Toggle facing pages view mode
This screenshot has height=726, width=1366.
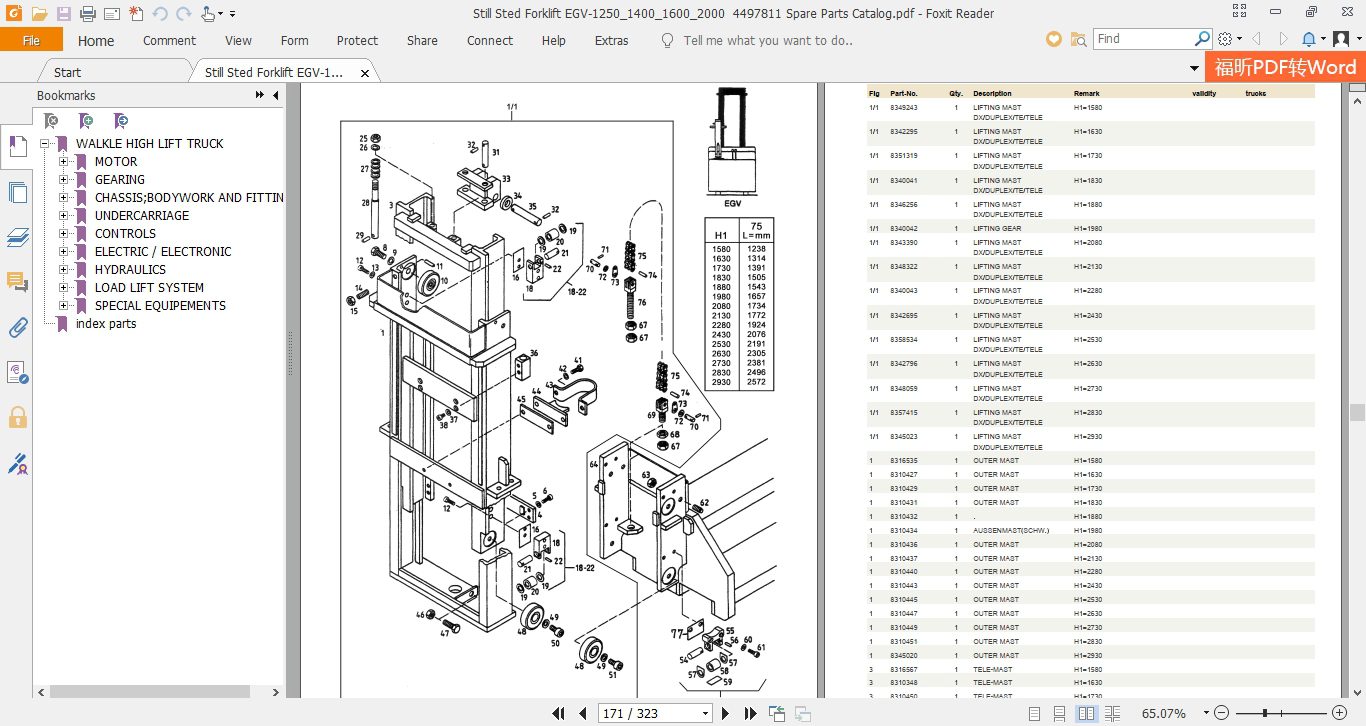tap(1086, 714)
